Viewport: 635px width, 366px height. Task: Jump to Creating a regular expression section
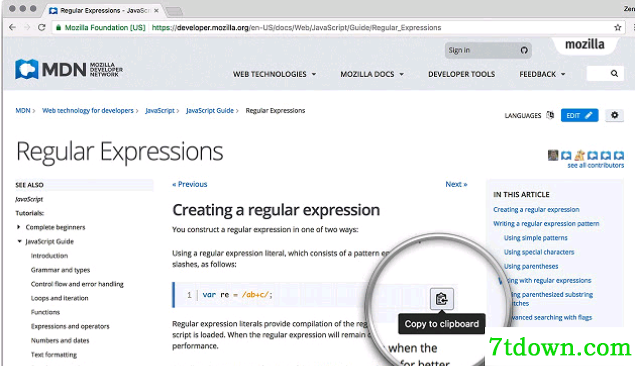(x=536, y=209)
